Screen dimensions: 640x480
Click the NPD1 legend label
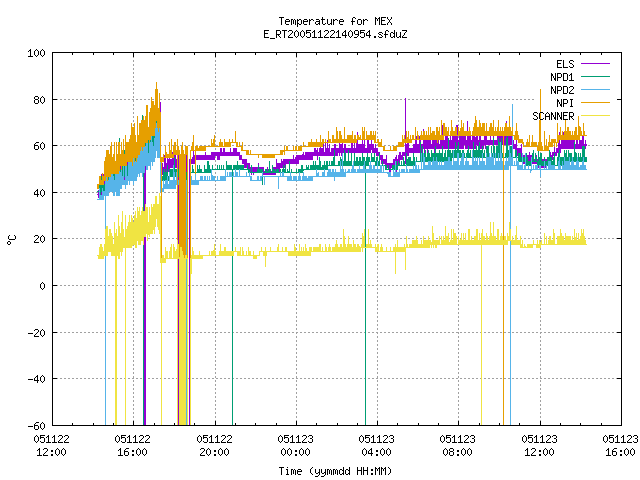562,77
